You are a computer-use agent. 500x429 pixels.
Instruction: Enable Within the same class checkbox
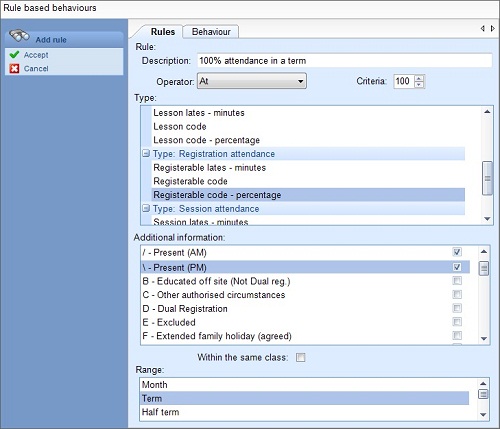pos(300,357)
